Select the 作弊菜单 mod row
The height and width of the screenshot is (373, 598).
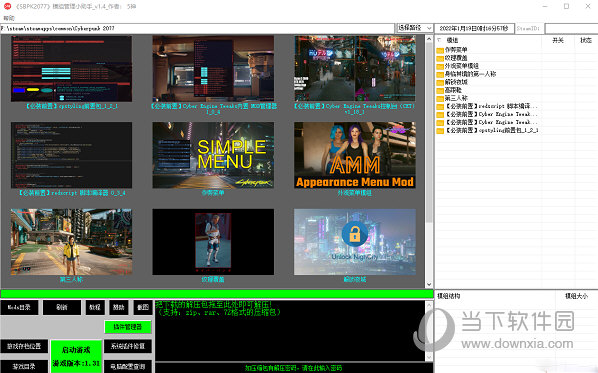(456, 50)
